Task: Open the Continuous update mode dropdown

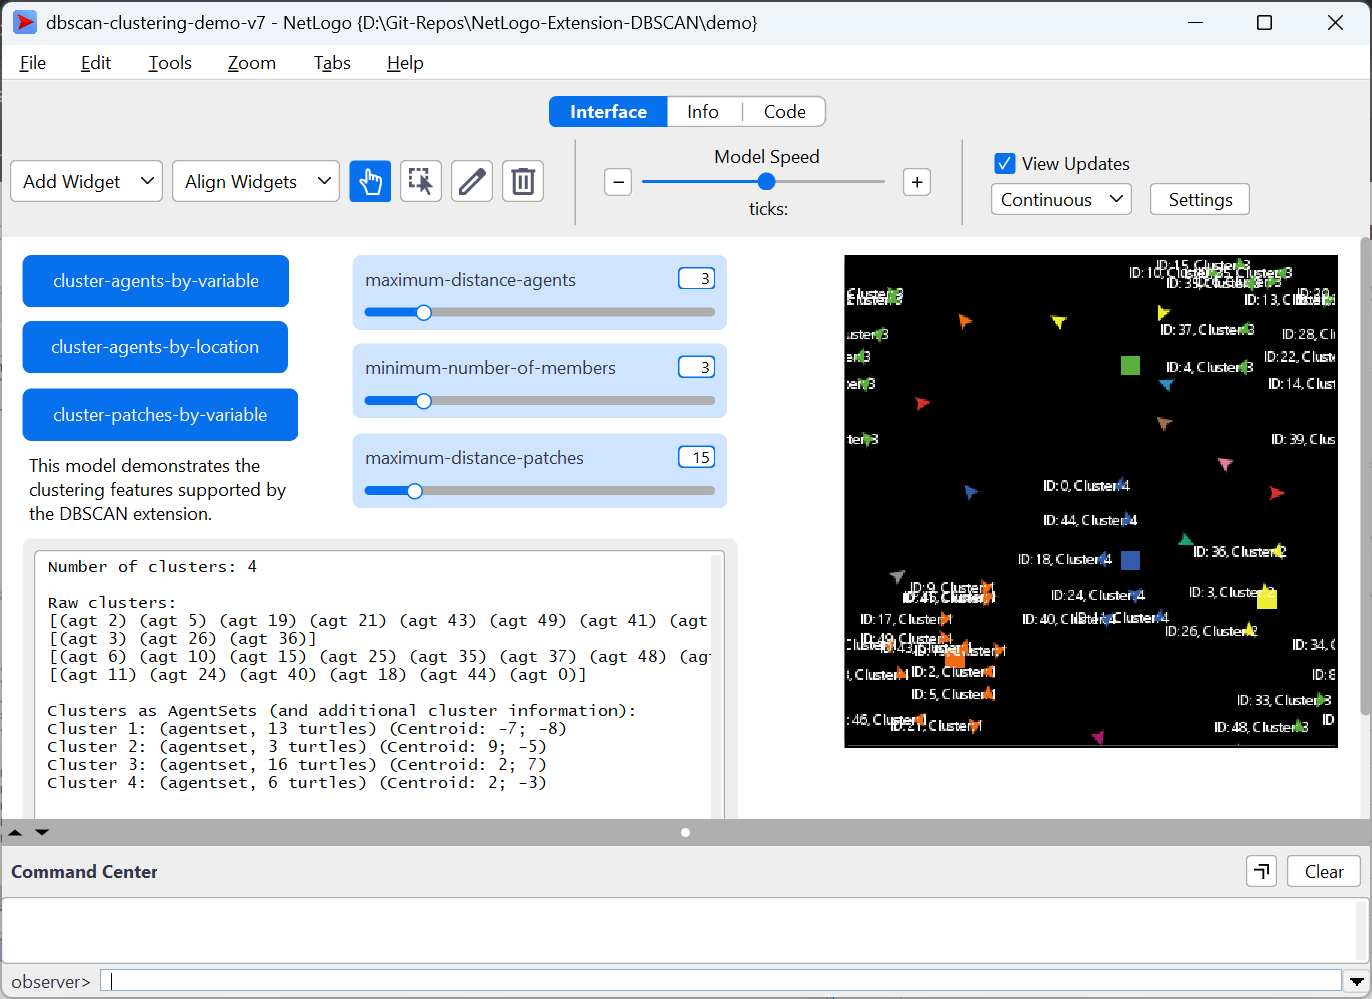Action: click(x=1061, y=199)
